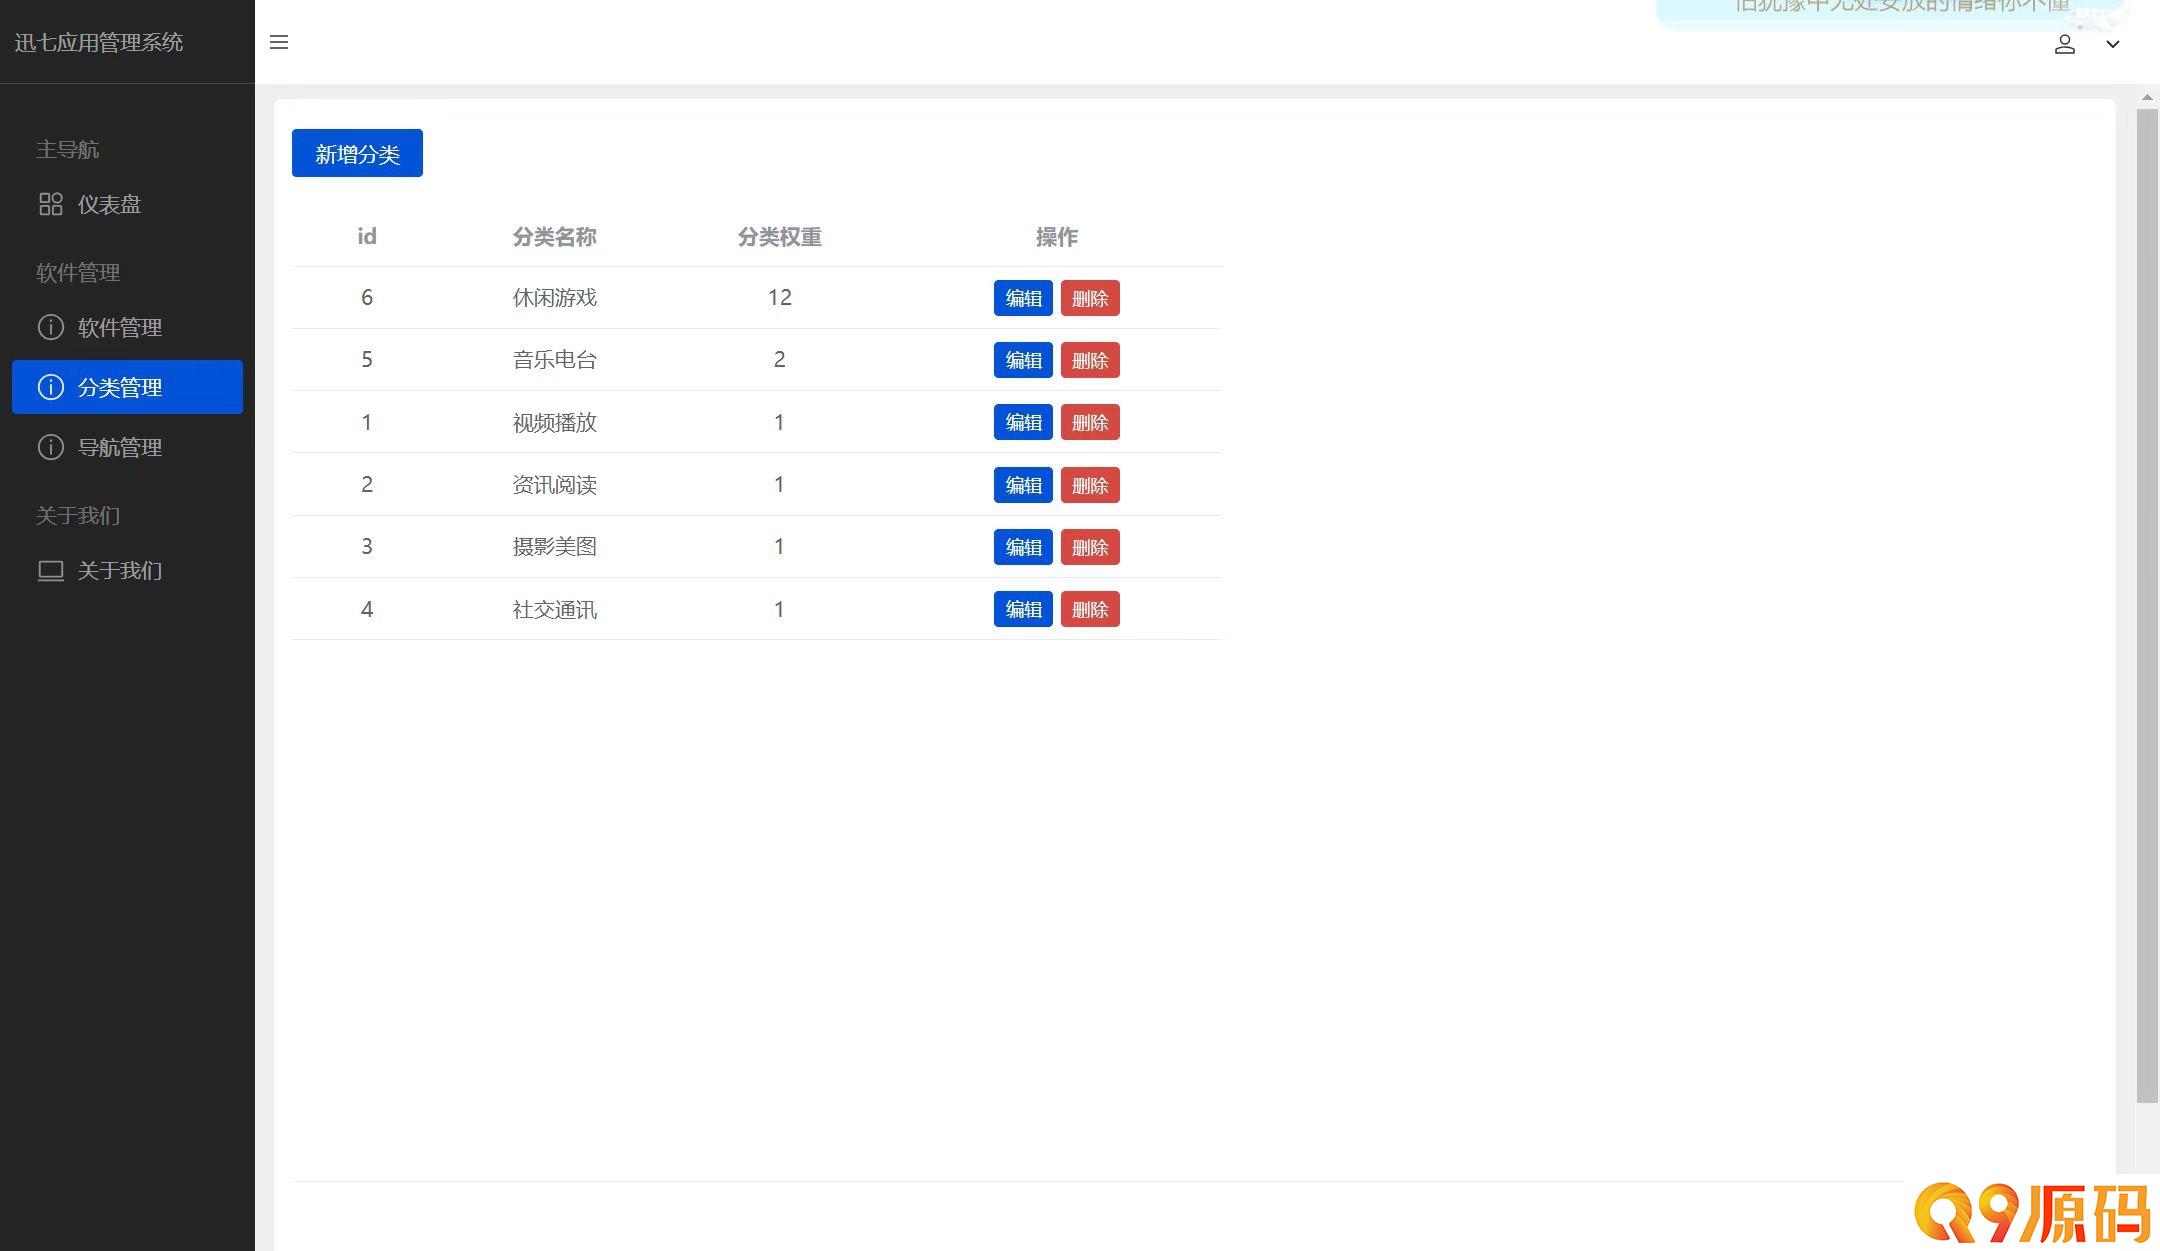Click the weight value in 音乐电台 row

779,359
